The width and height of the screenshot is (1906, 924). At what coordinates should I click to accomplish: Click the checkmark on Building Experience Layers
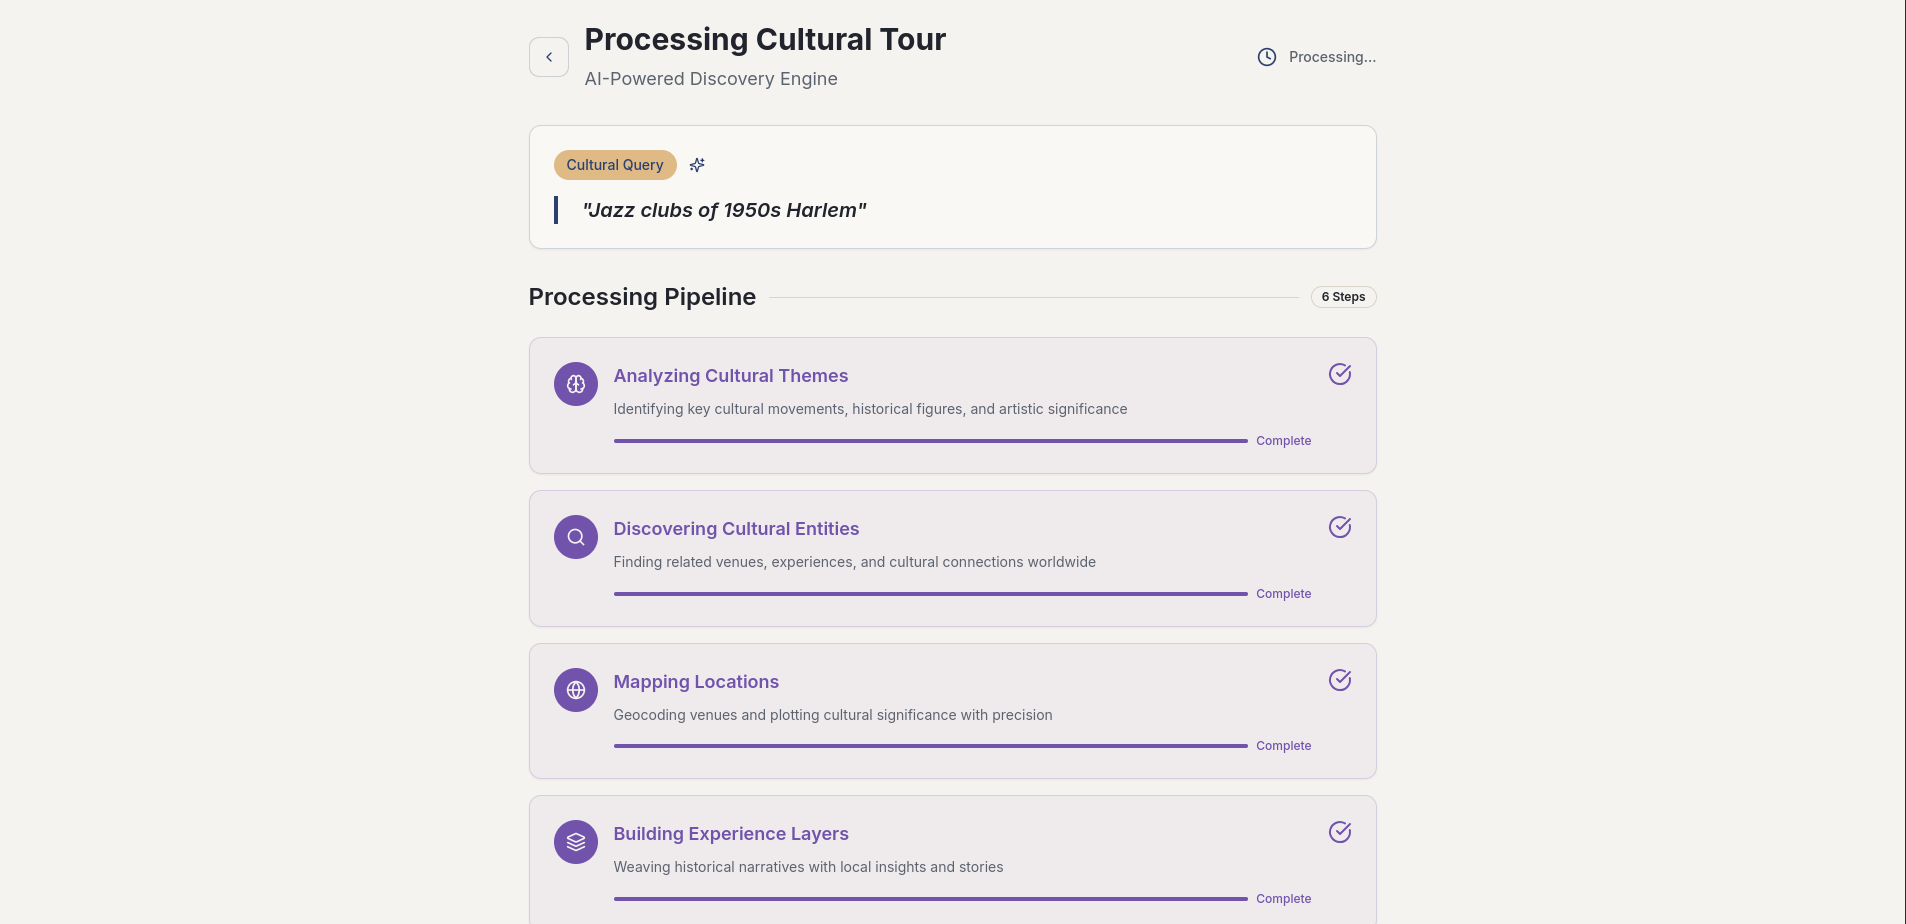coord(1340,832)
